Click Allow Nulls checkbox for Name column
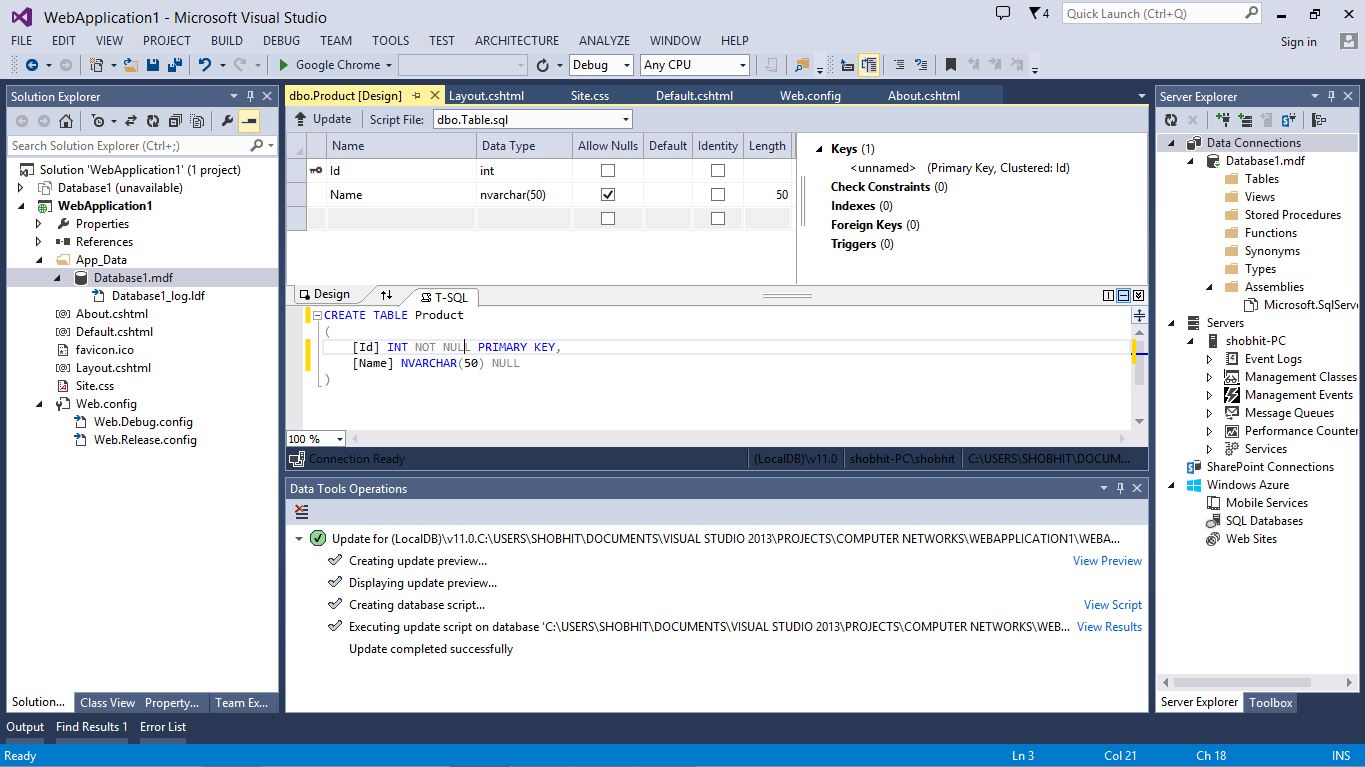This screenshot has width=1365, height=767. [607, 194]
